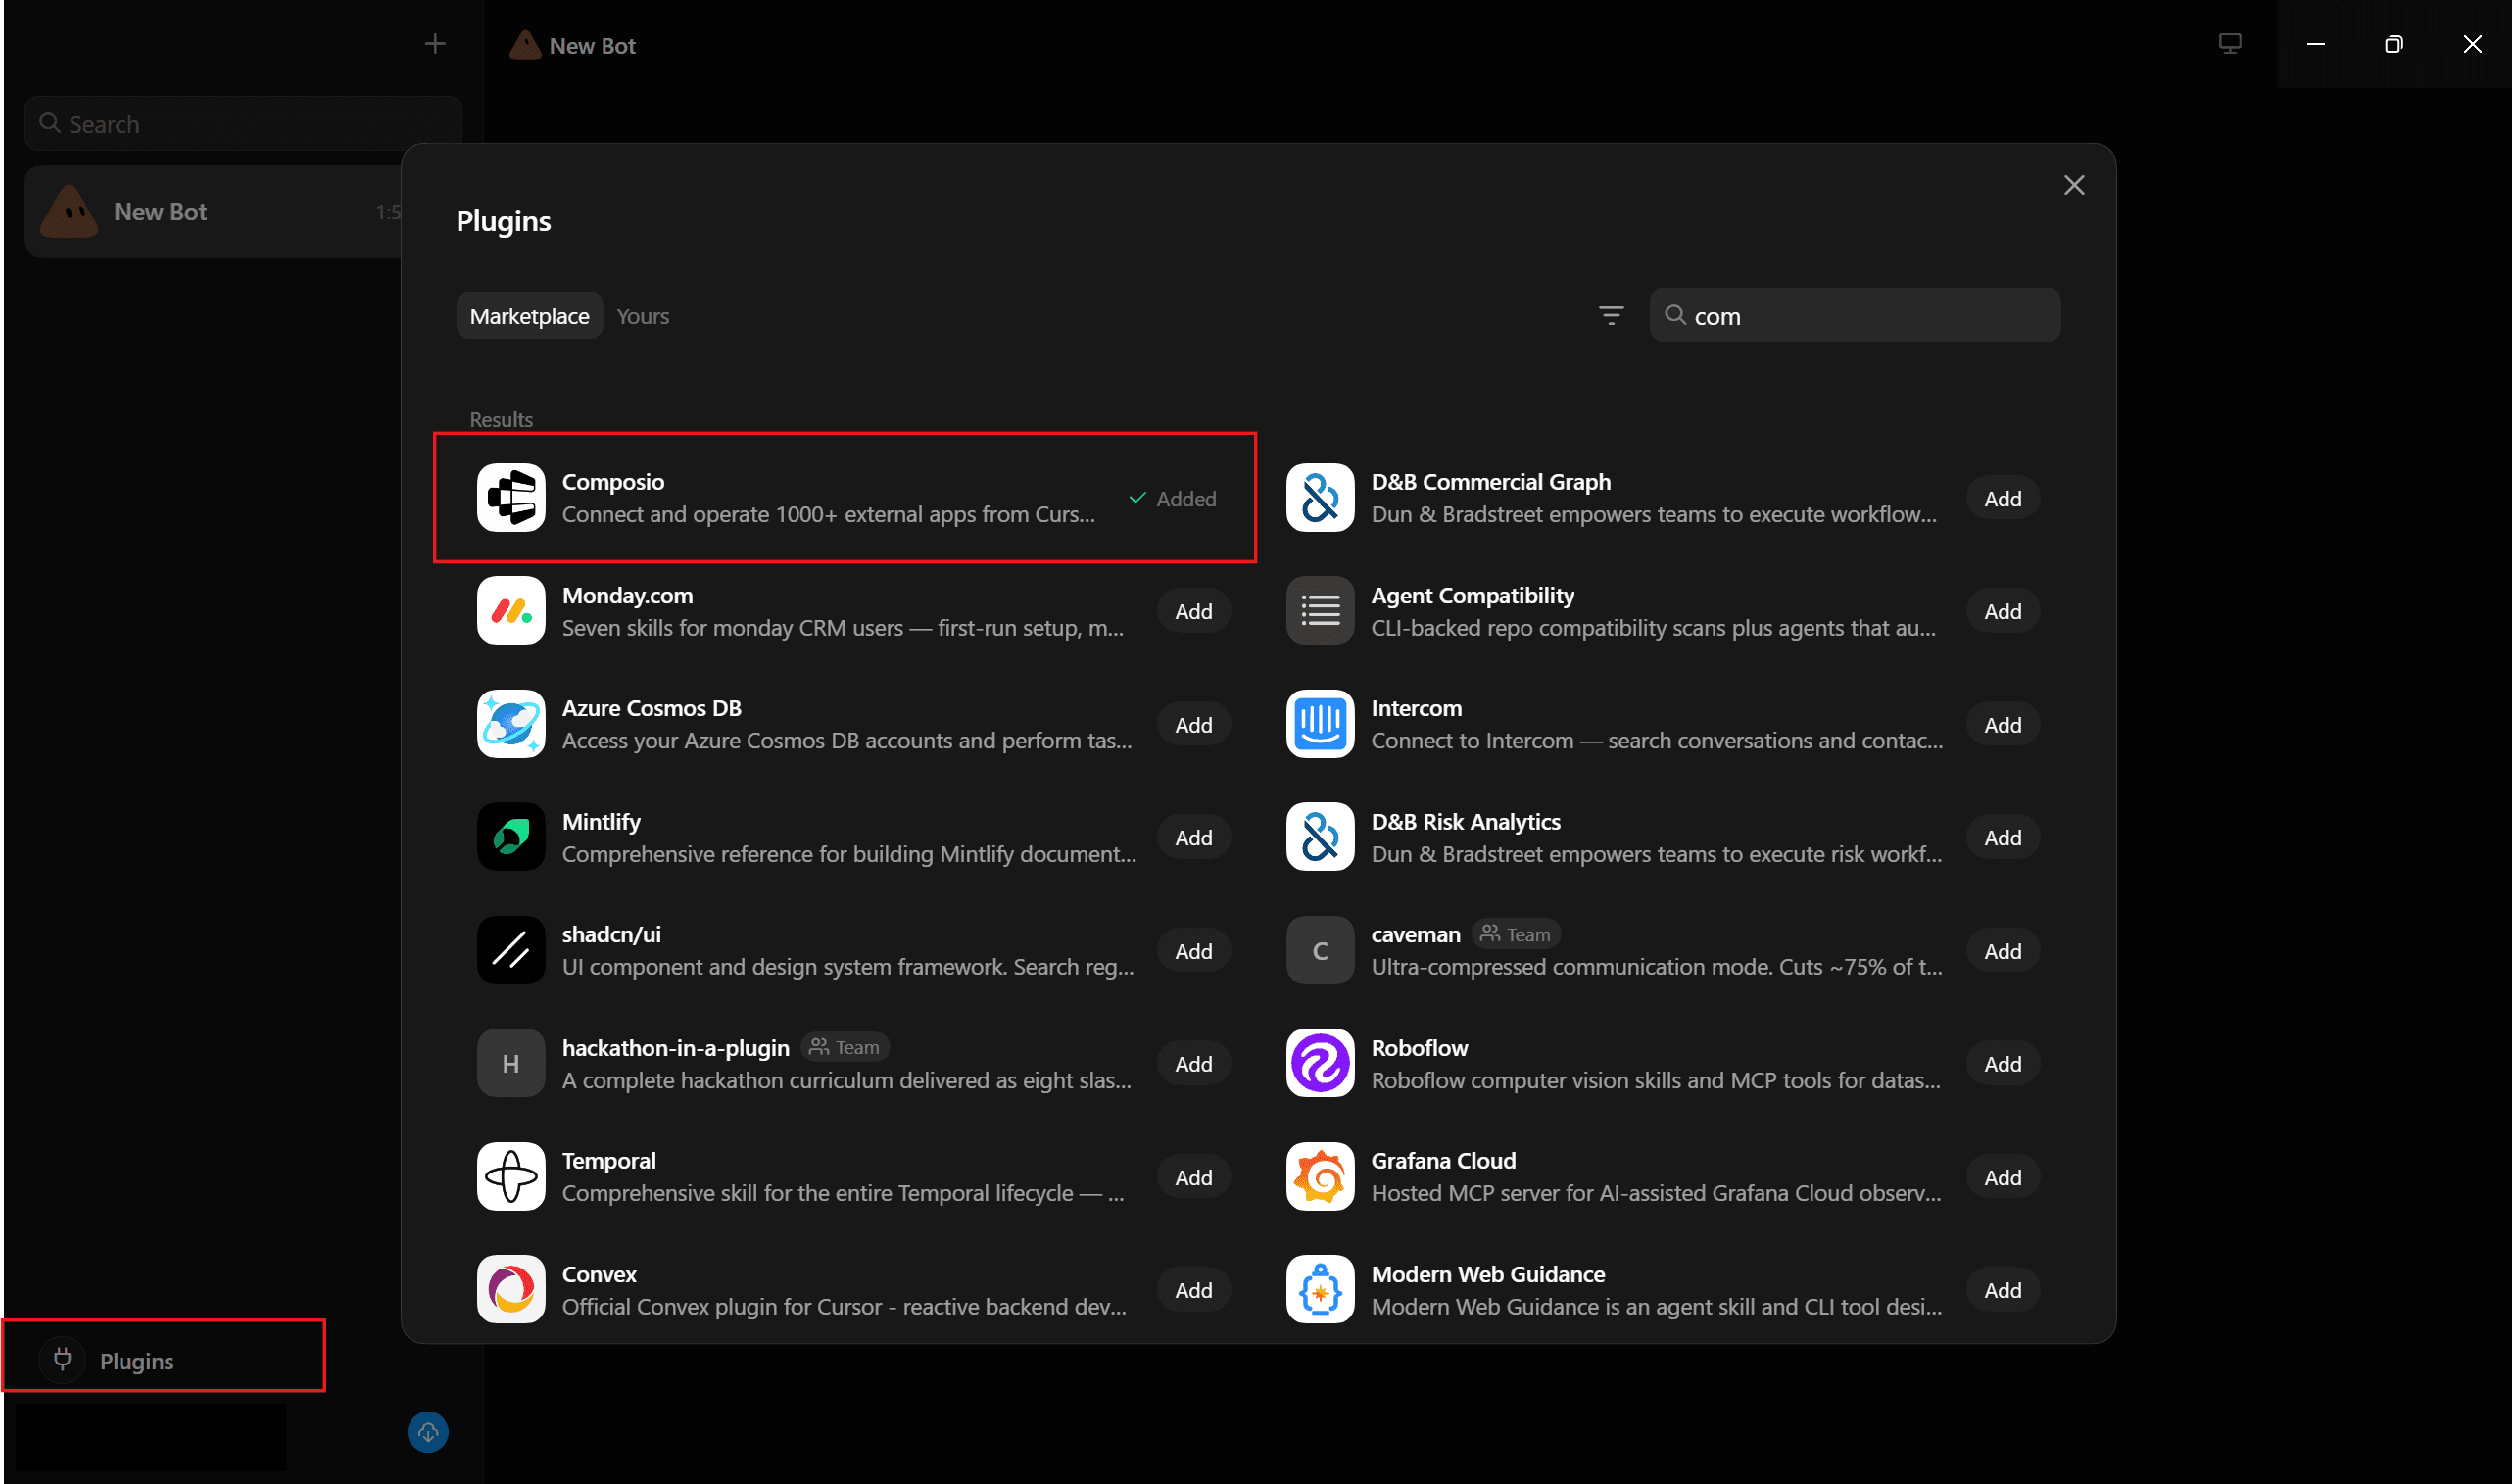This screenshot has height=1484, width=2512.
Task: Click the shadcn/ui plugin icon
Action: pos(511,950)
